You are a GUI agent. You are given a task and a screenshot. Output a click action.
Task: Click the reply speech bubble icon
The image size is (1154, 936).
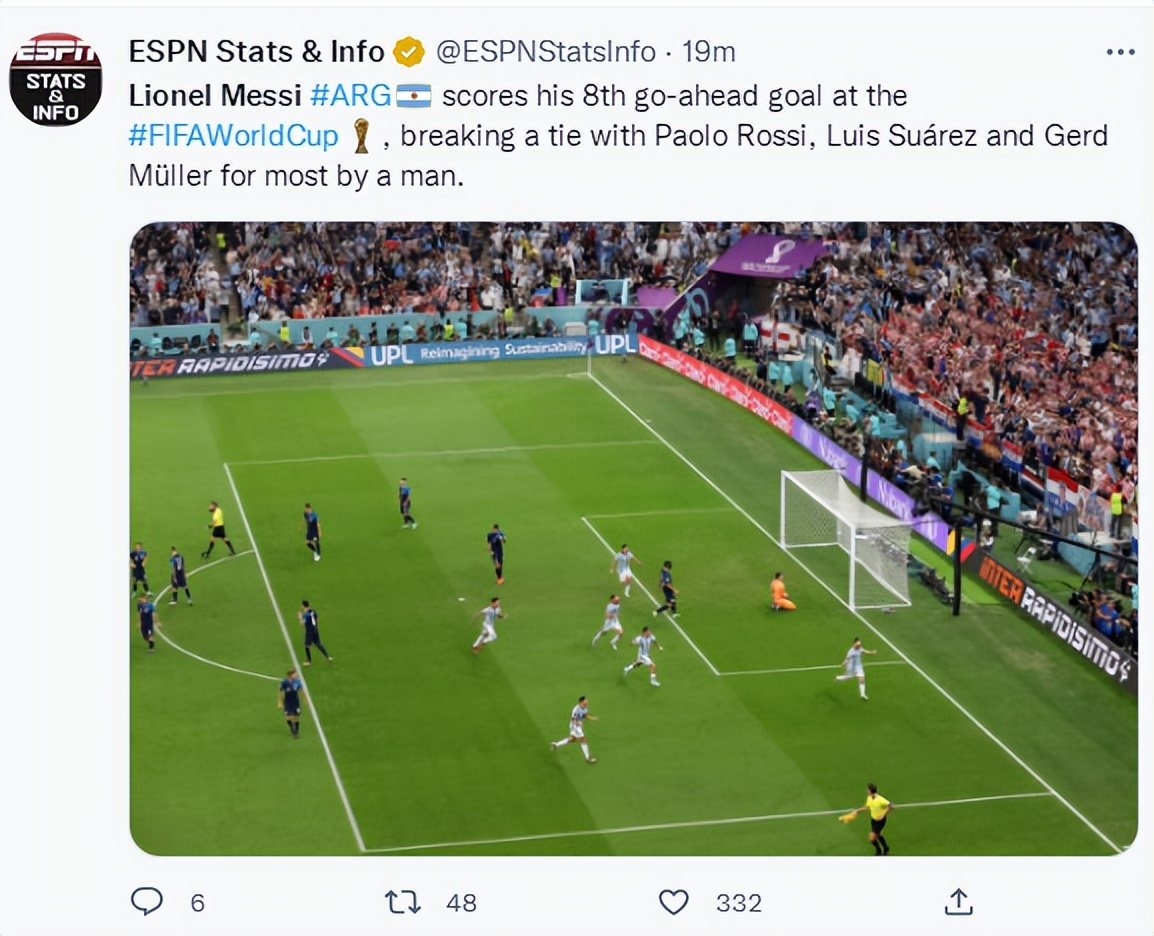click(147, 902)
